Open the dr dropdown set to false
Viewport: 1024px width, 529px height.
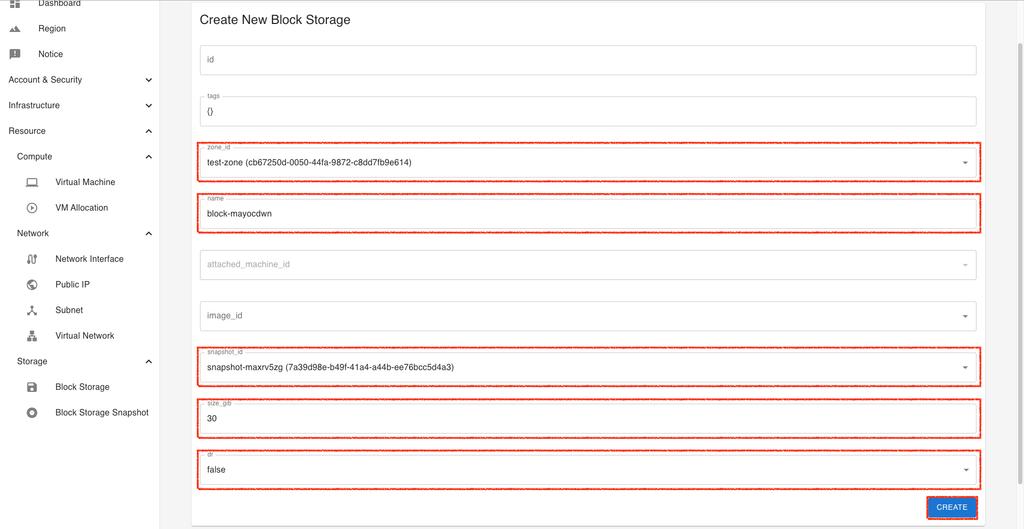[x=588, y=470]
